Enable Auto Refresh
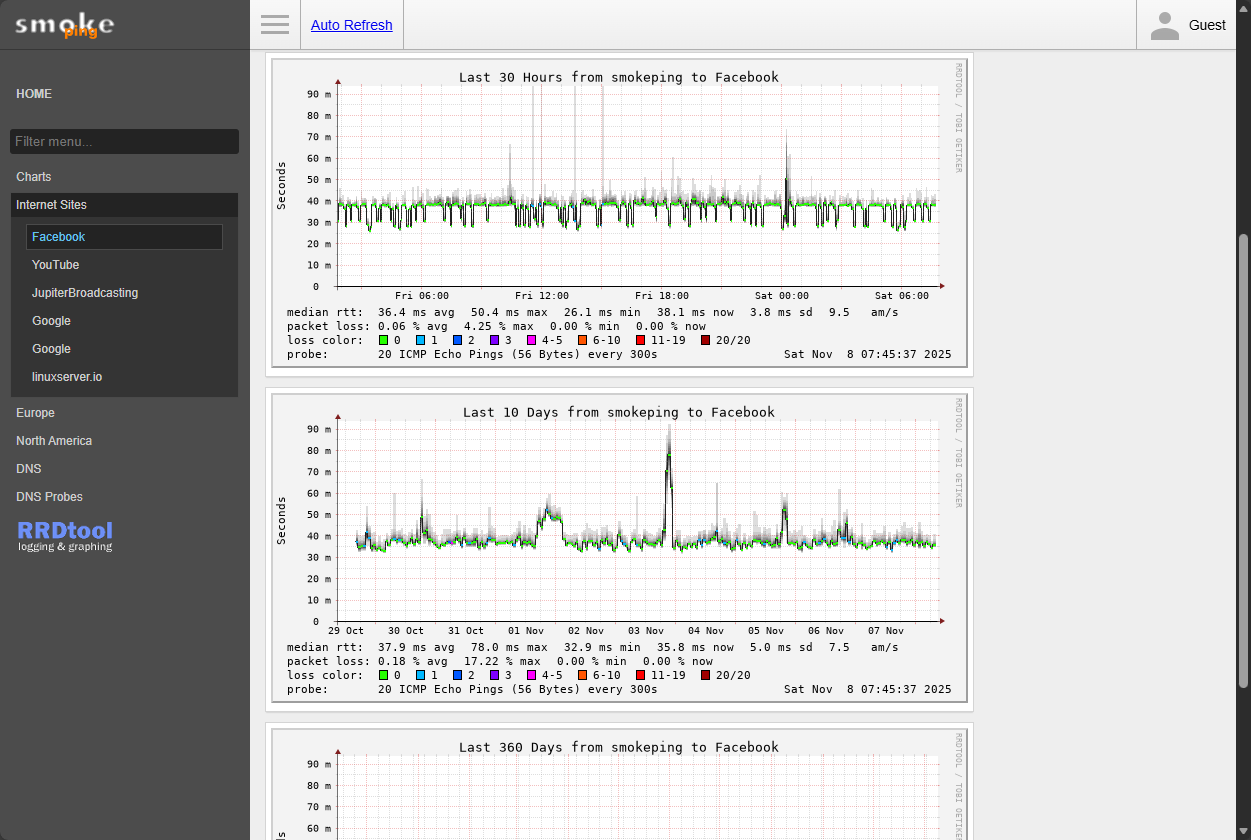This screenshot has width=1251, height=840. point(351,24)
